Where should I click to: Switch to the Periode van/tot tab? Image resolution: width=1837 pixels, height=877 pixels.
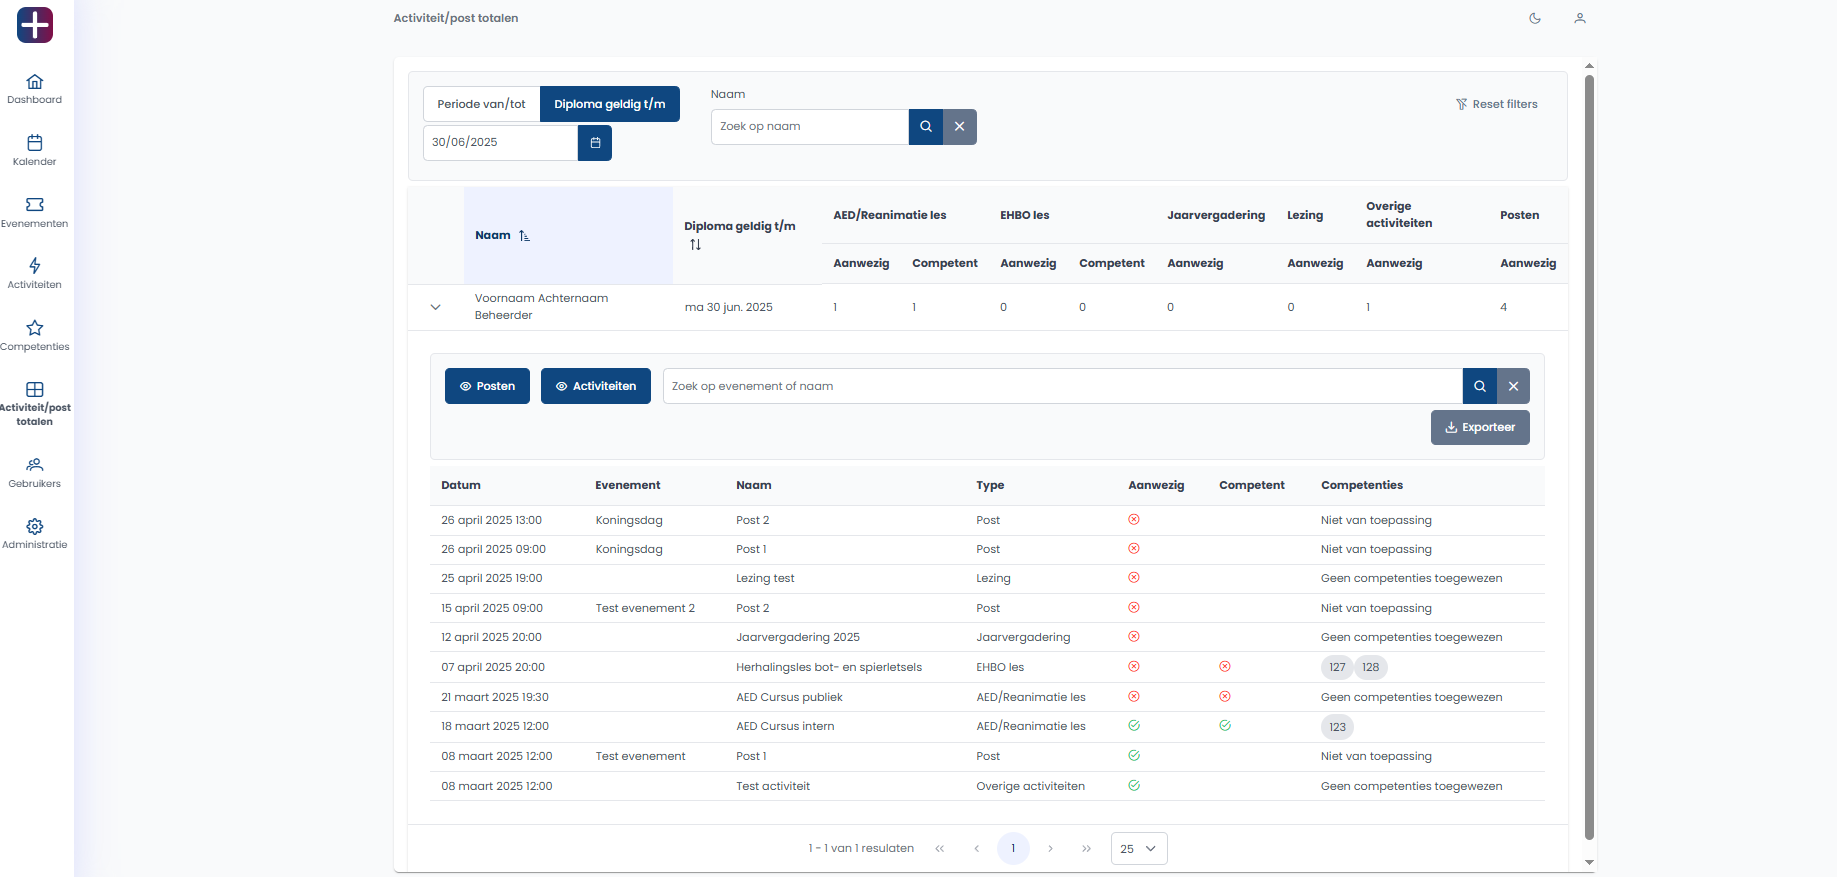point(481,104)
